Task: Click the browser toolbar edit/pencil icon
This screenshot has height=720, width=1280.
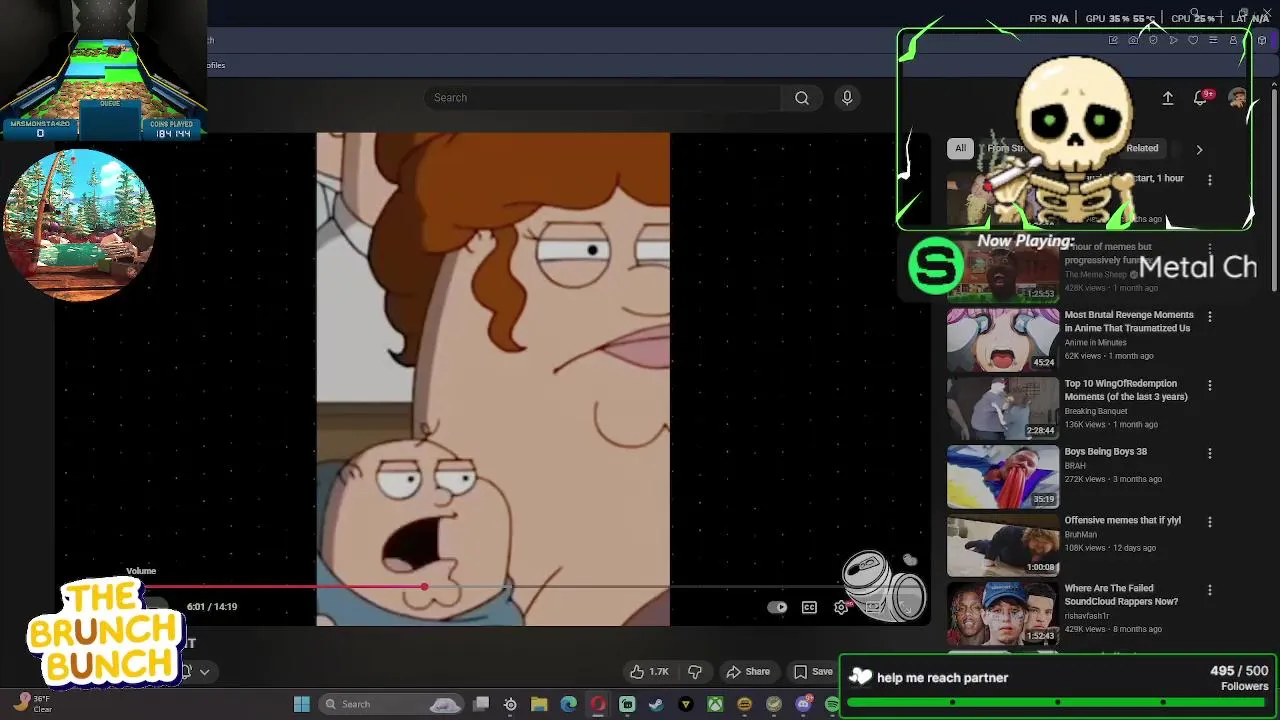Action: 1113,40
